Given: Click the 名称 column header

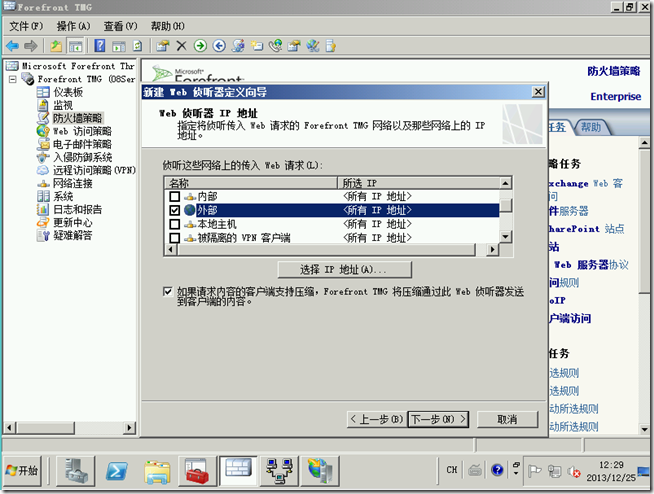Looking at the screenshot, I should [x=252, y=183].
